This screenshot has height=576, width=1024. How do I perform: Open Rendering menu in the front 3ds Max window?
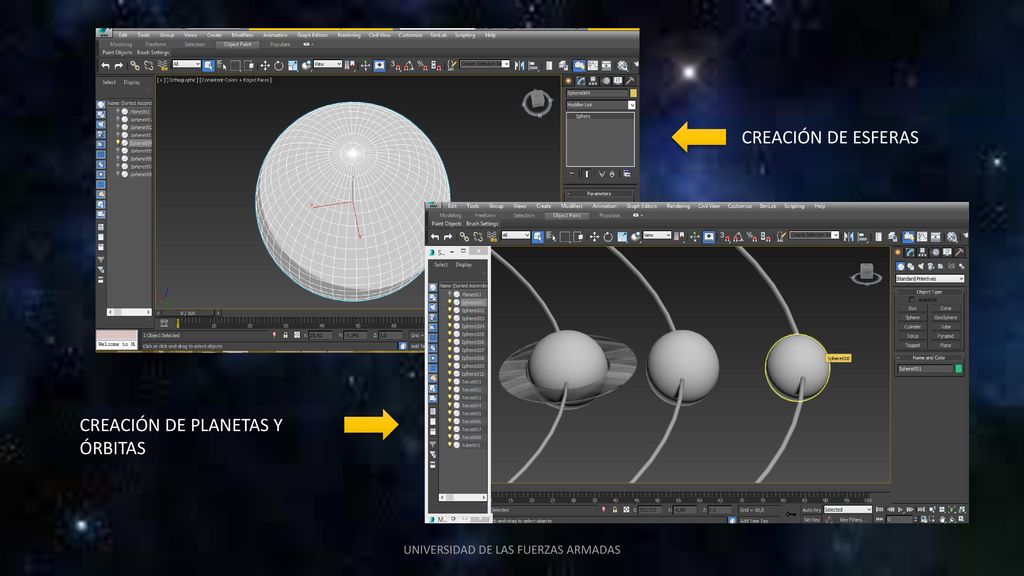(678, 206)
